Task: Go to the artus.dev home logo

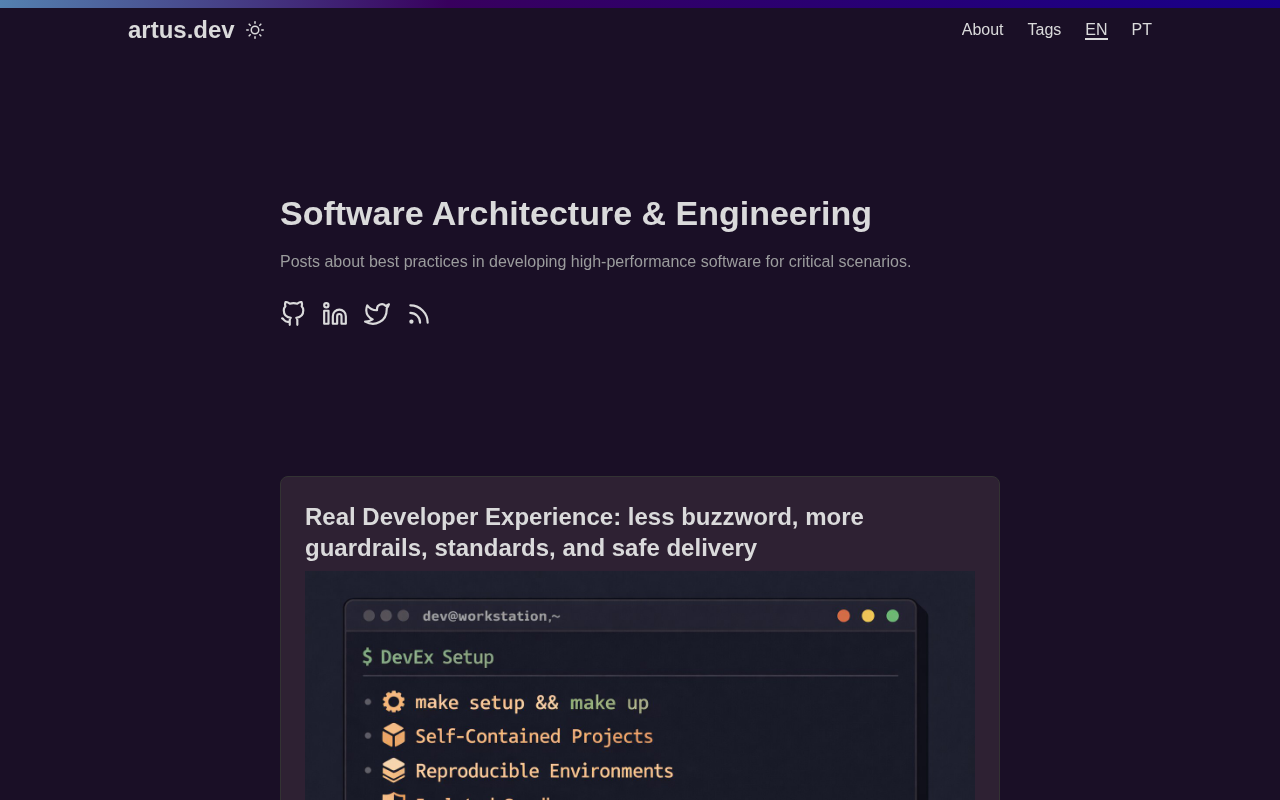Action: coord(181,30)
